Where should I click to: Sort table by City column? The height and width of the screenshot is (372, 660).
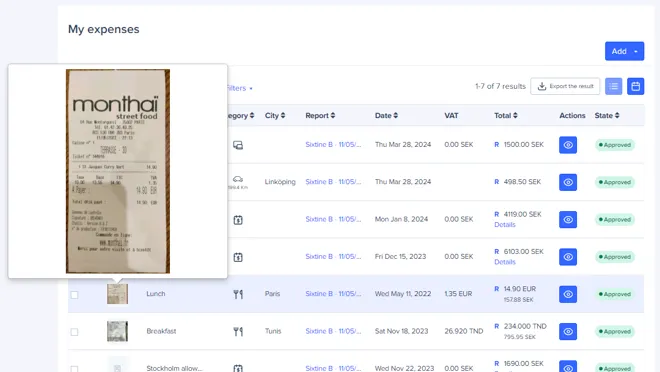pos(275,115)
